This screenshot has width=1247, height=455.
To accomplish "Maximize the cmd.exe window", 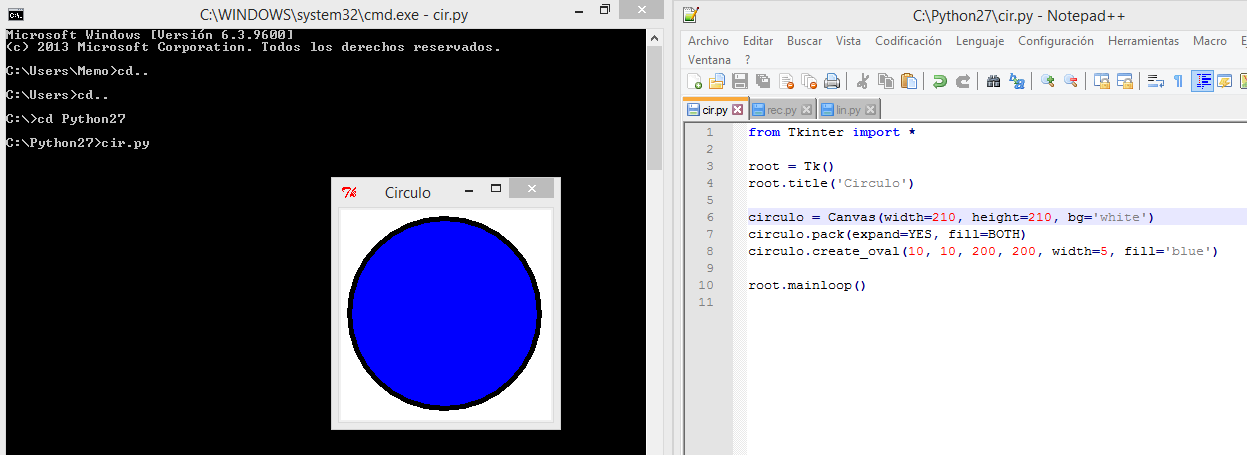I will [x=605, y=10].
